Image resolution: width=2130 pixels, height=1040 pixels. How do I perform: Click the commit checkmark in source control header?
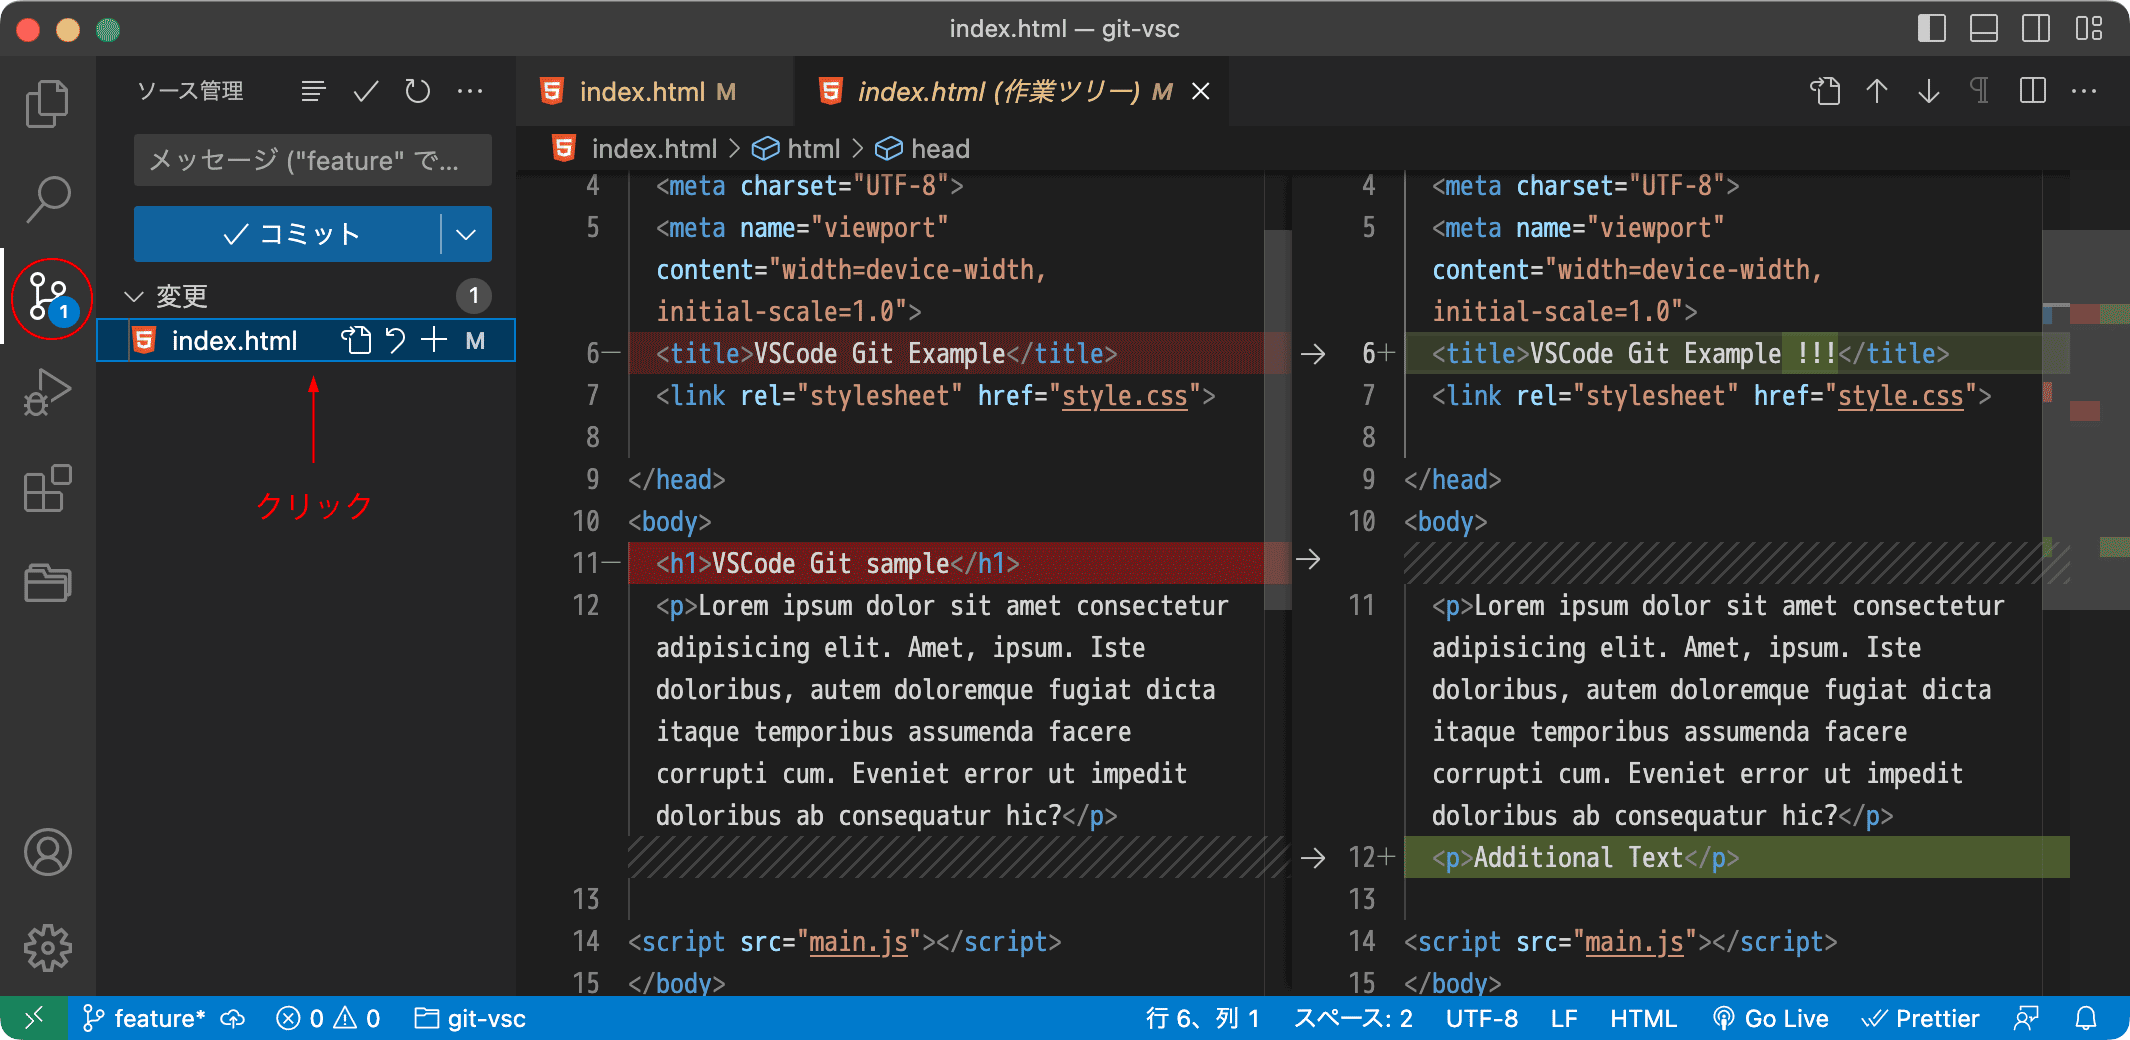pos(366,92)
